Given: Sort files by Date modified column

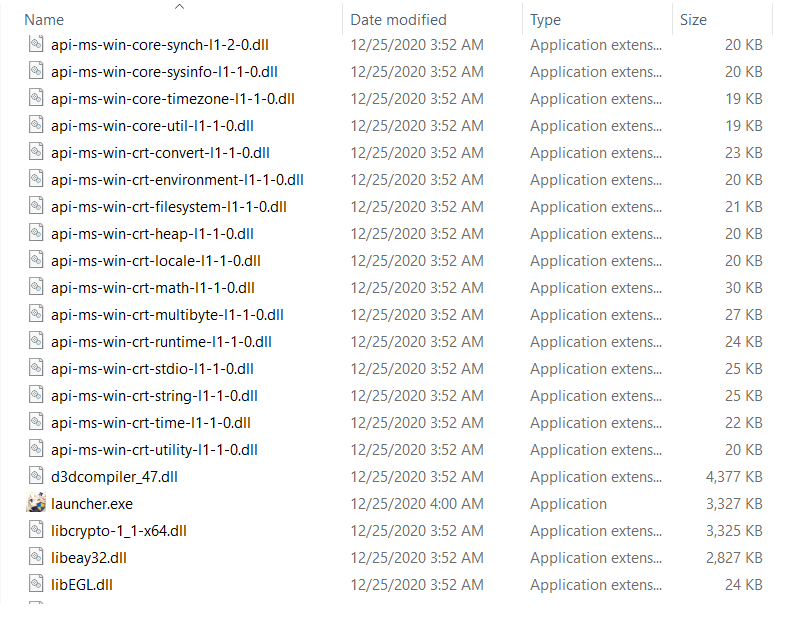Looking at the screenshot, I should tap(398, 20).
